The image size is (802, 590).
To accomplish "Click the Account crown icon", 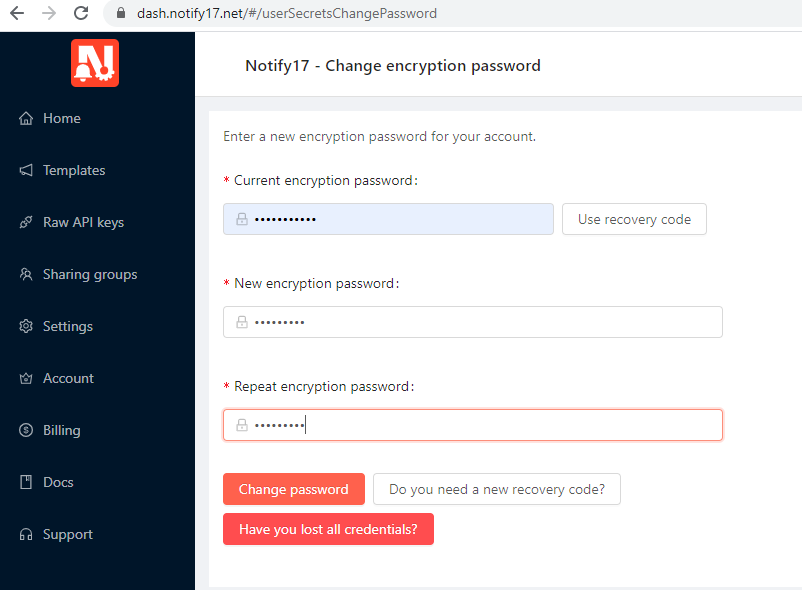I will coord(26,378).
